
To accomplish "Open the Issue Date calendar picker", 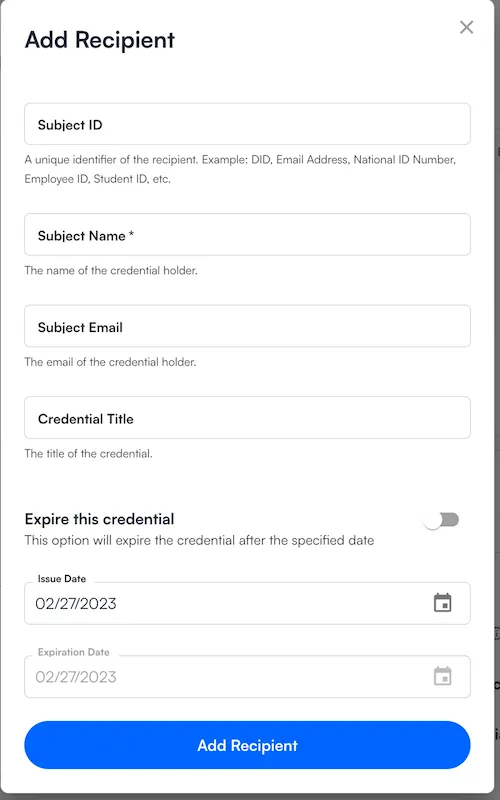I will [442, 603].
